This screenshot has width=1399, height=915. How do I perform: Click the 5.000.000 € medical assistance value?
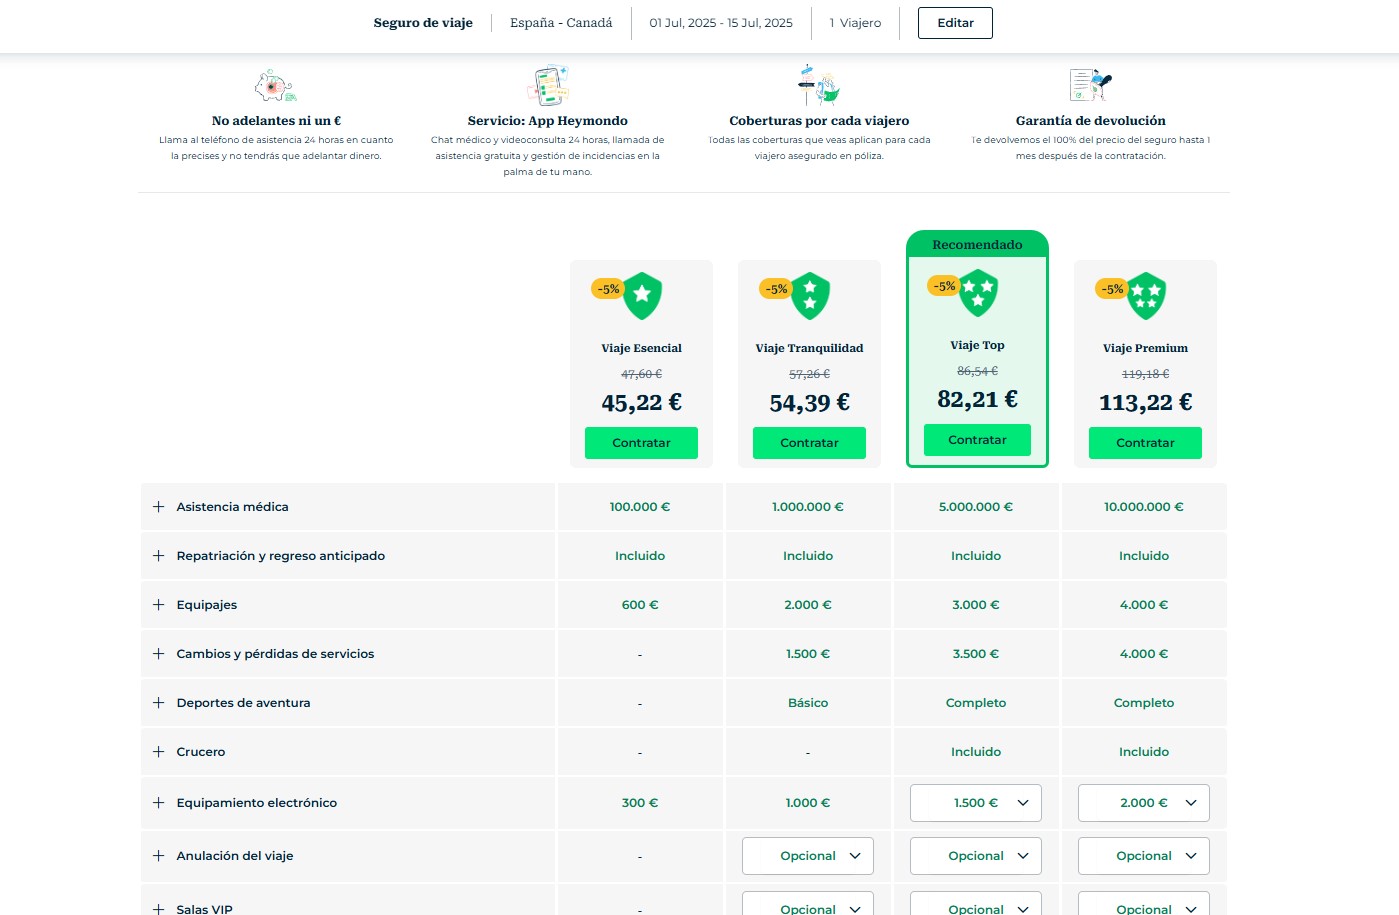tap(976, 507)
